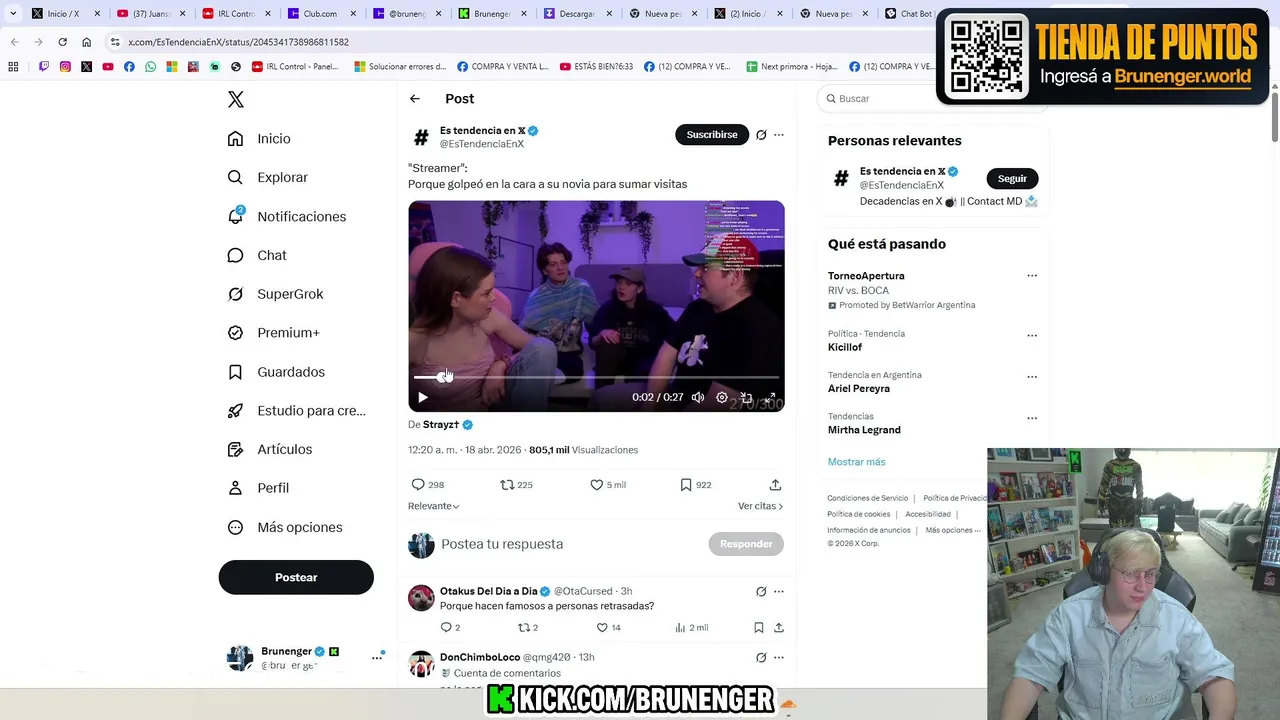Expand Más opciones menu

285,527
